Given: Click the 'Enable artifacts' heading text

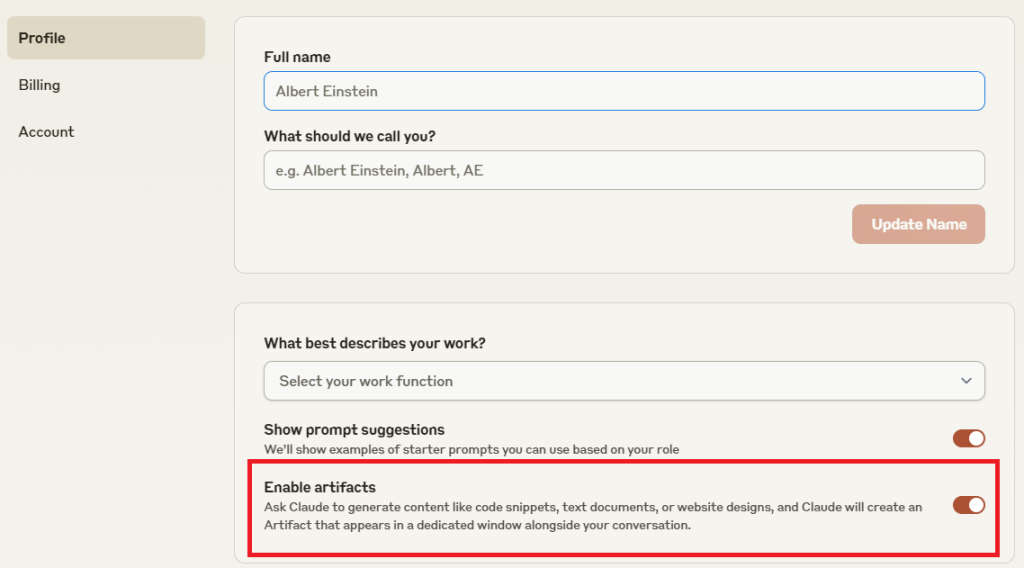Looking at the screenshot, I should (320, 487).
